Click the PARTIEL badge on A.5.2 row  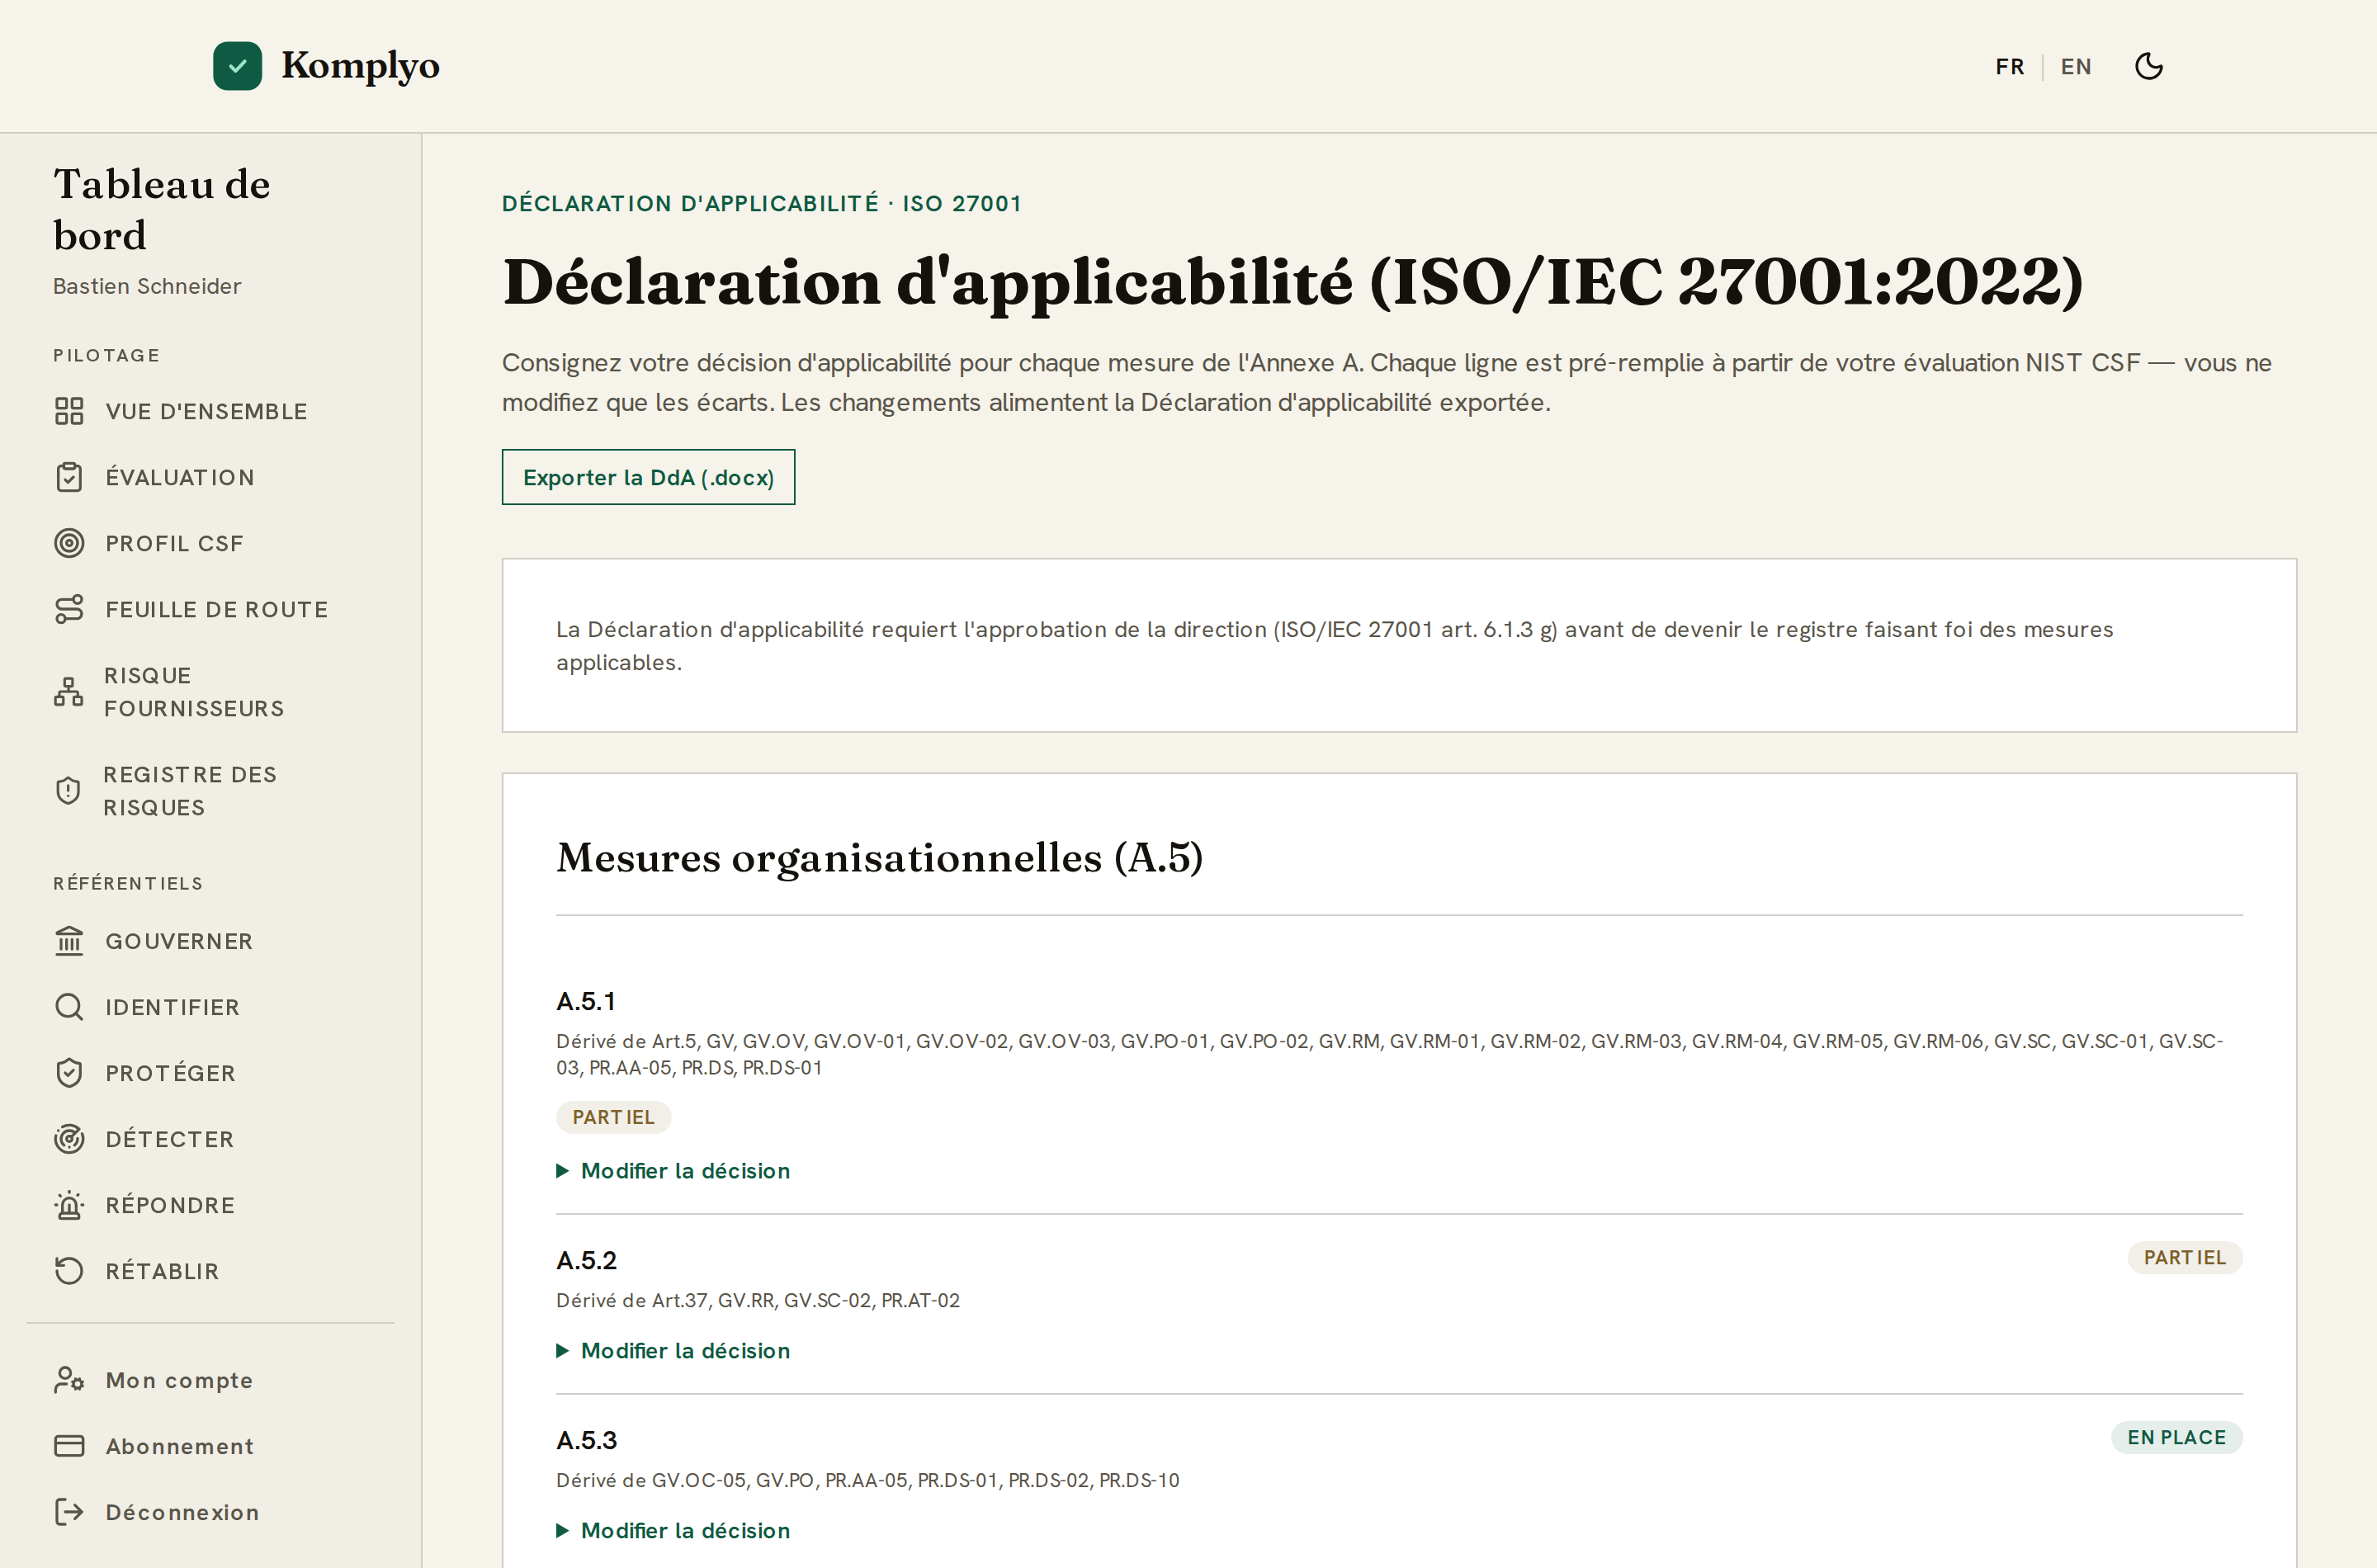[2184, 1257]
